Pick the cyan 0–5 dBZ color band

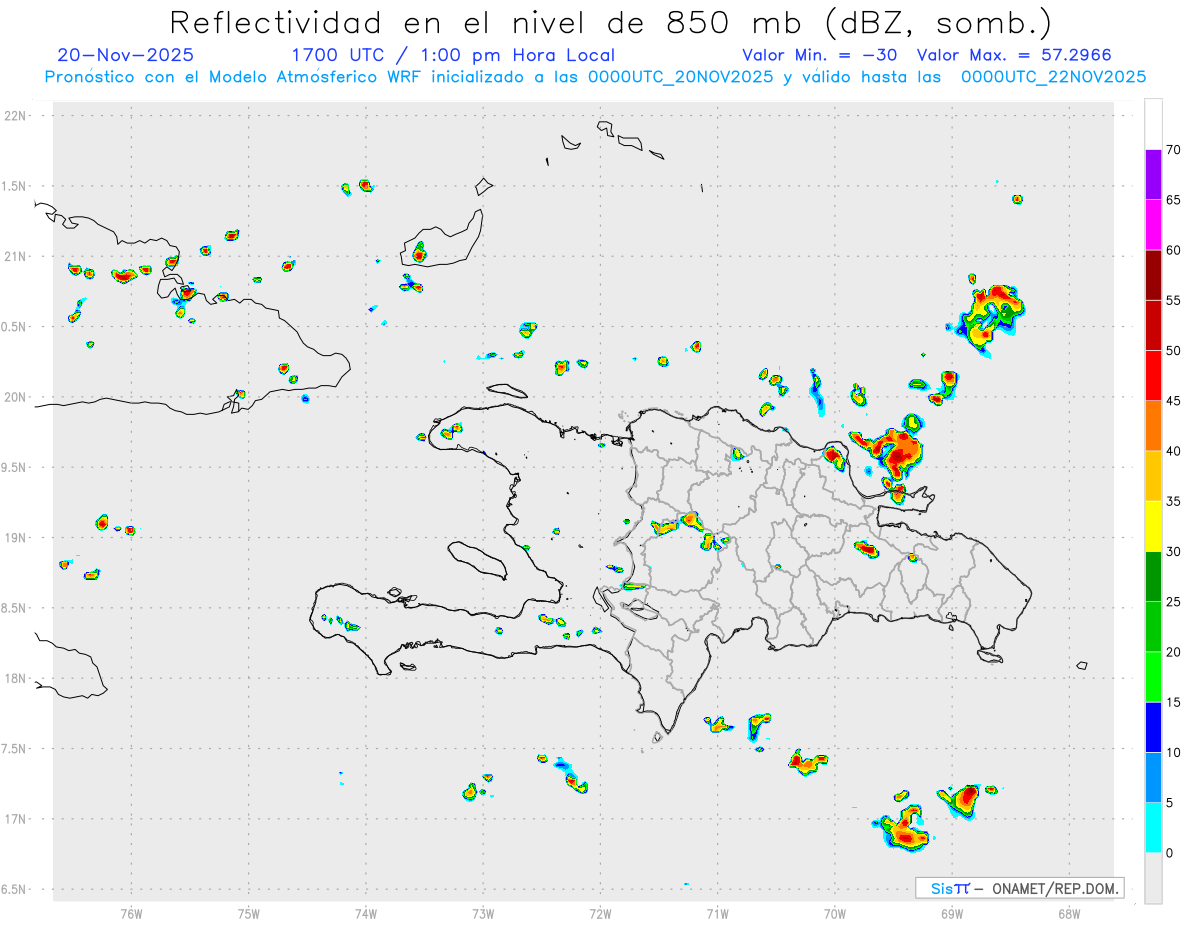[1153, 828]
